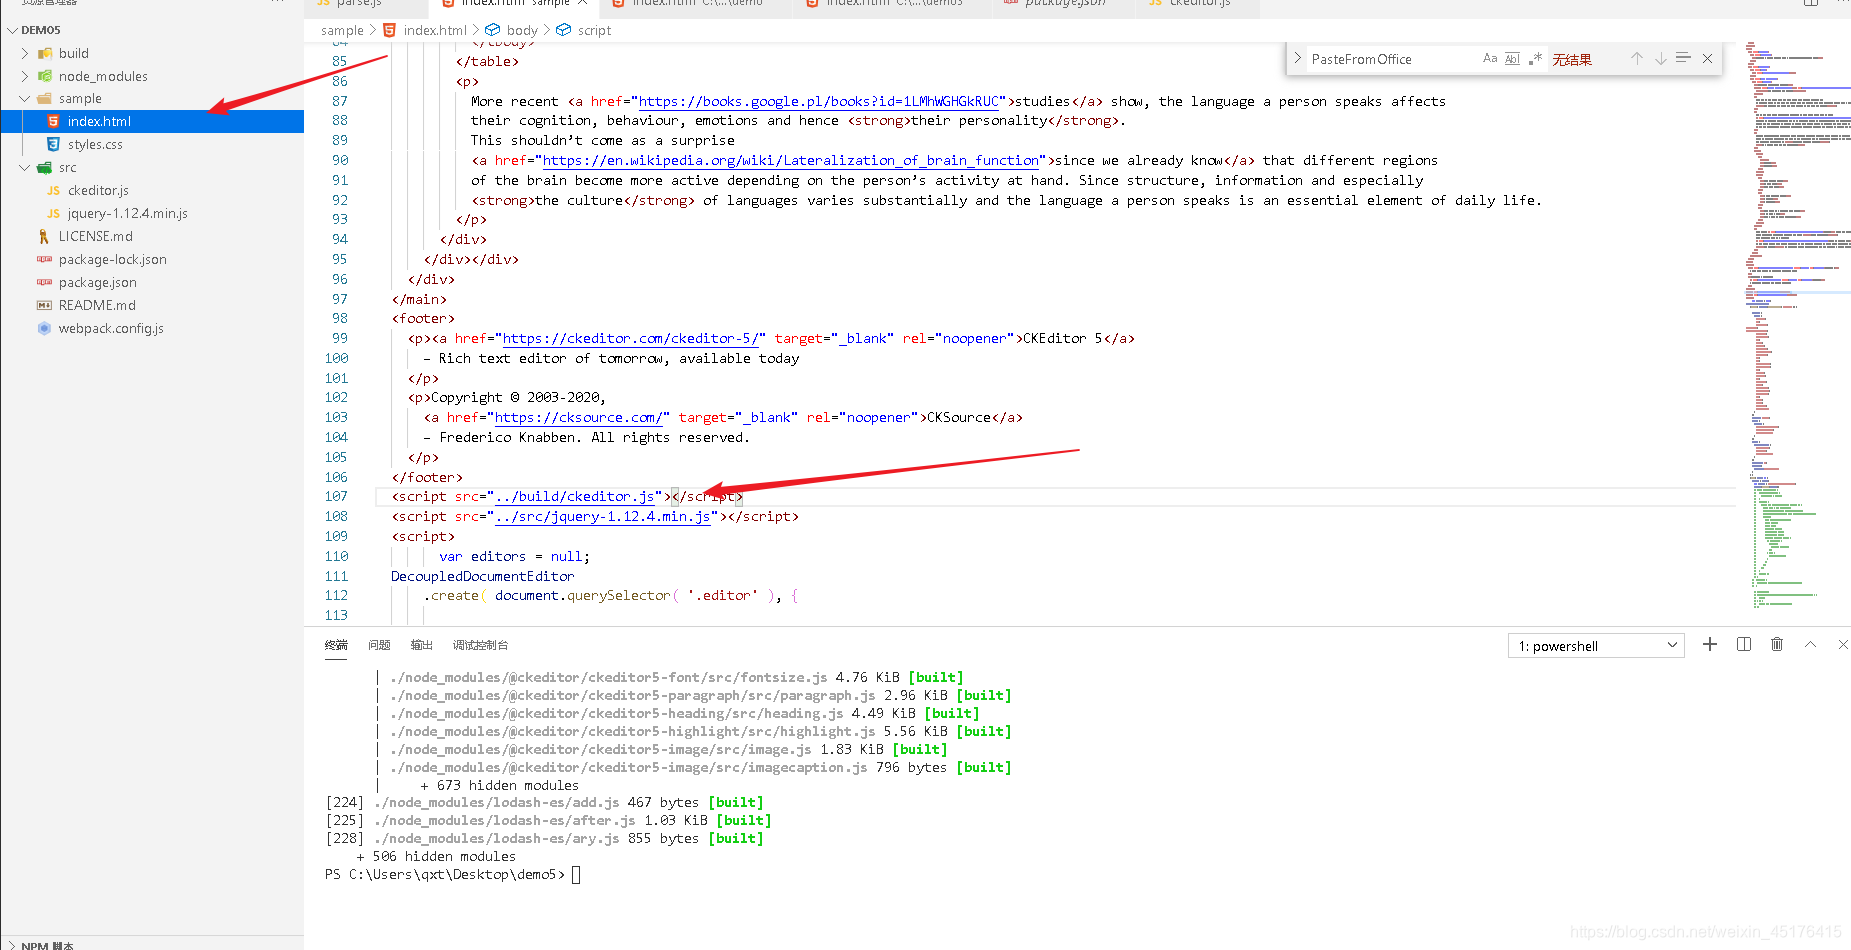Switch to the 问题 problems tab
Image resolution: width=1851 pixels, height=950 pixels.
tap(379, 645)
